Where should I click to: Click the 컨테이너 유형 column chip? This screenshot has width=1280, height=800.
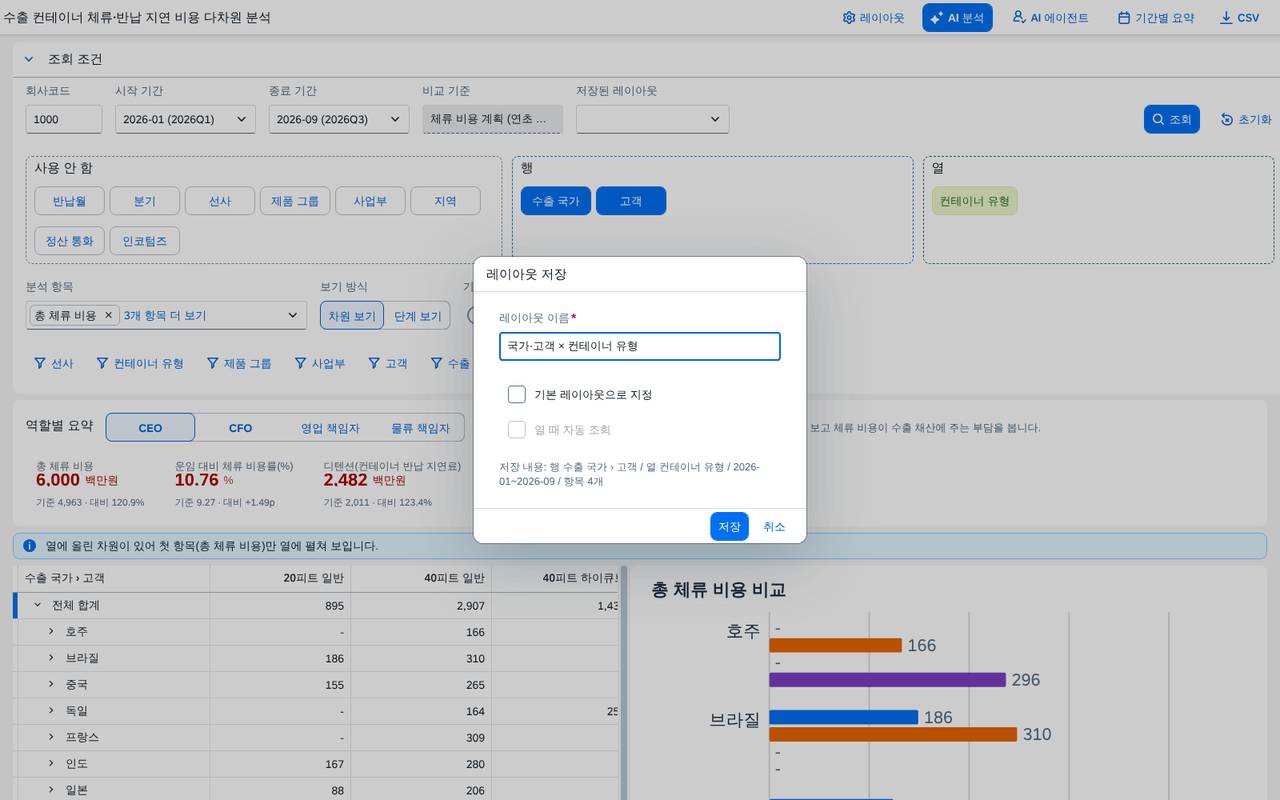pos(974,201)
